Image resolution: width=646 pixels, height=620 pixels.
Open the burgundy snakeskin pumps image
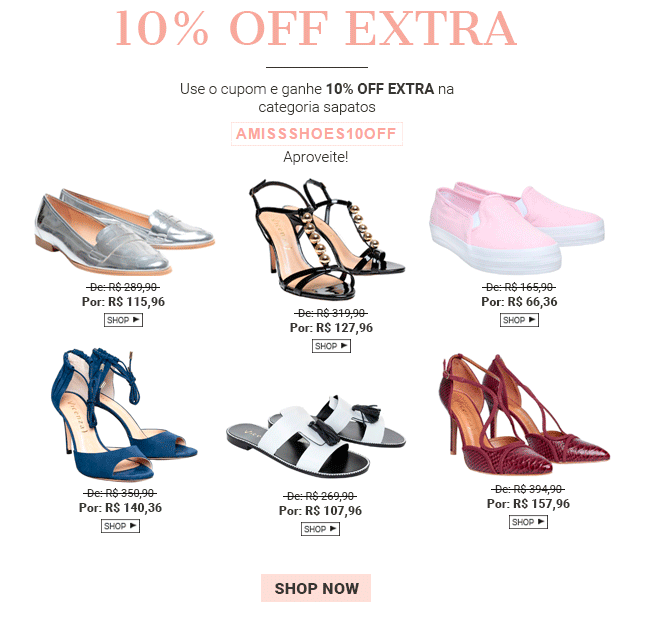click(x=524, y=415)
